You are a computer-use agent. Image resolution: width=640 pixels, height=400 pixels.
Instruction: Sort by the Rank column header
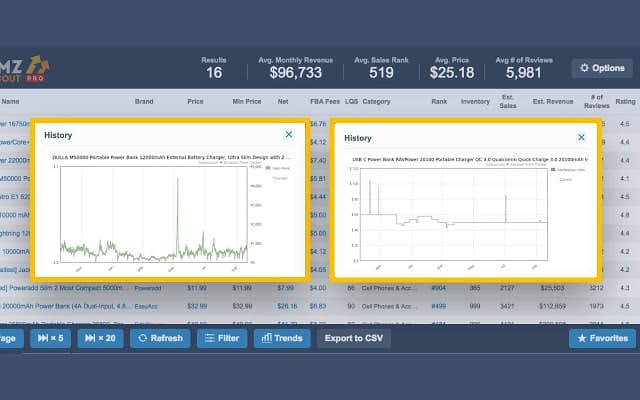click(x=439, y=101)
